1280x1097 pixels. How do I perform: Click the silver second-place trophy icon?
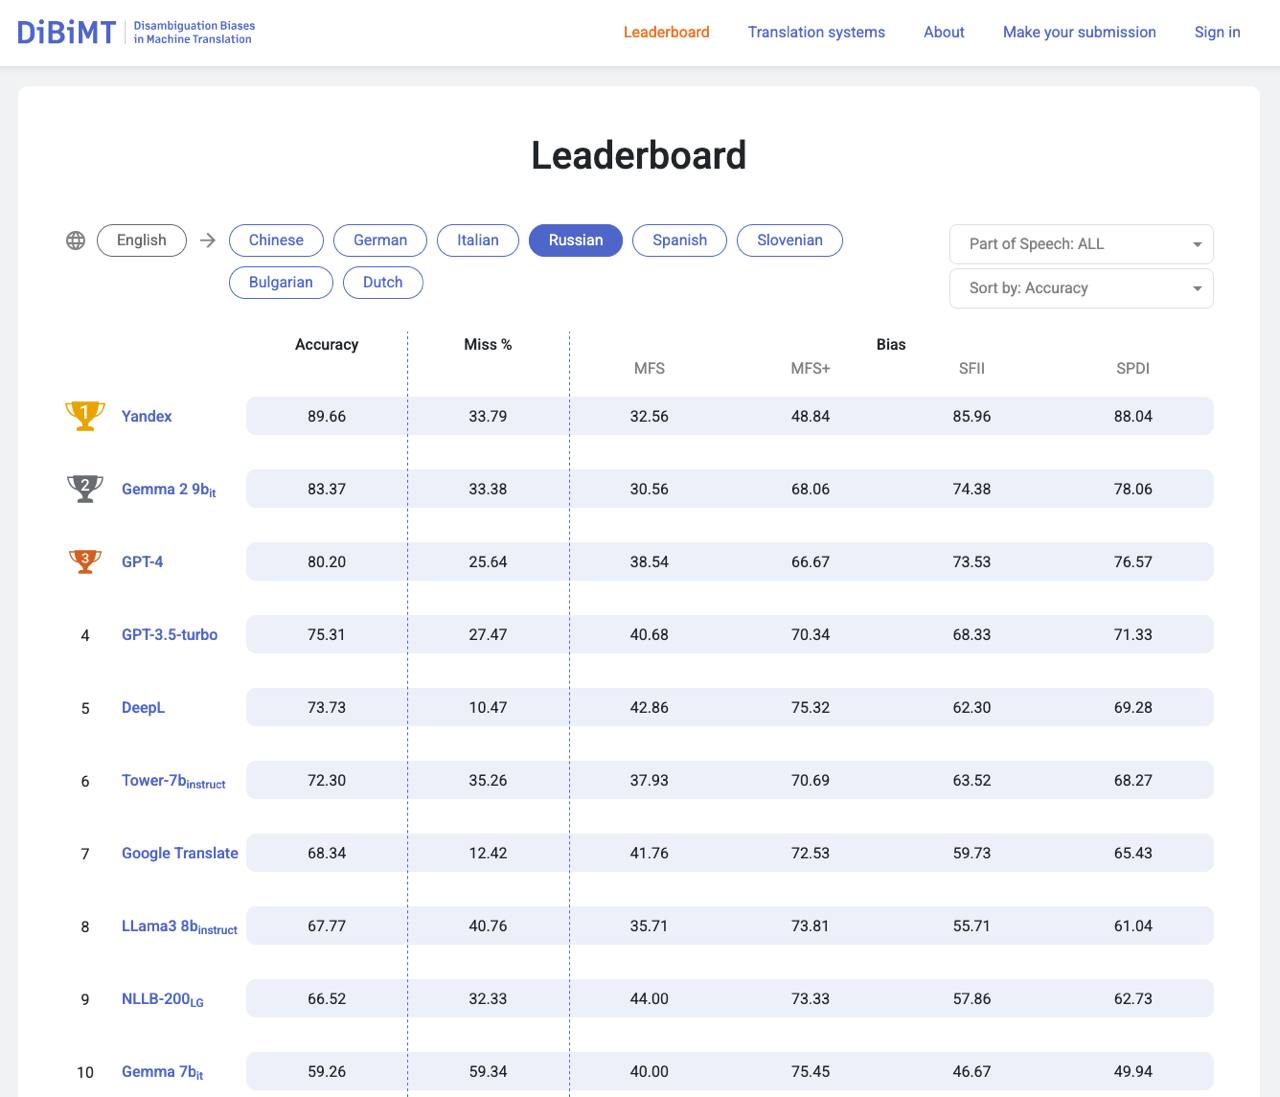[x=85, y=488]
